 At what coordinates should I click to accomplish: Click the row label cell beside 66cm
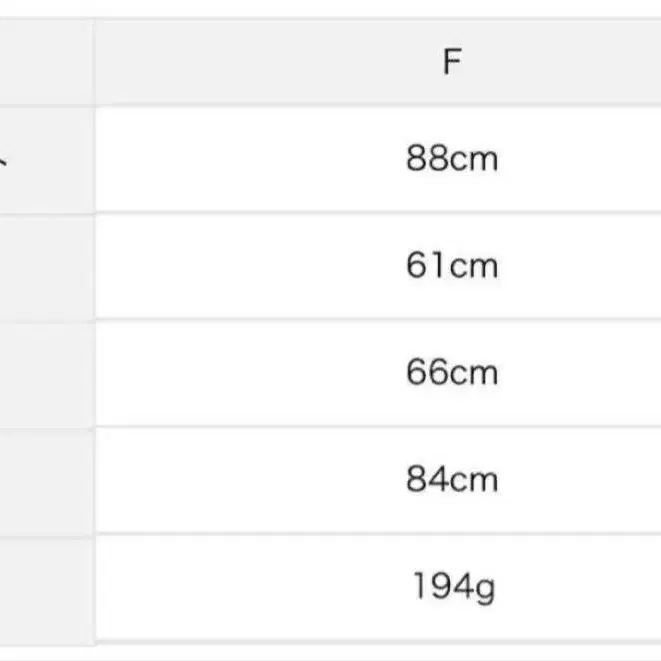coord(45,373)
